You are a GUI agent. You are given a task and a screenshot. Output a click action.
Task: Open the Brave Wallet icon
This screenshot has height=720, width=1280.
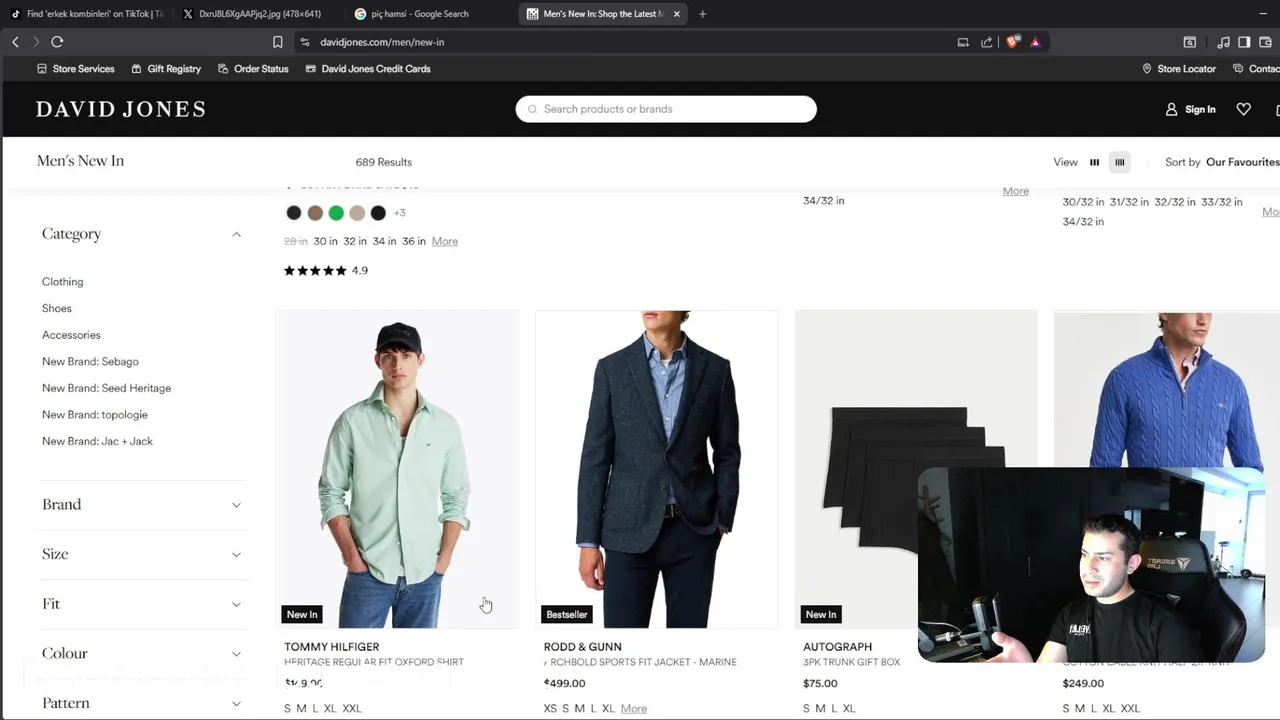1265,42
